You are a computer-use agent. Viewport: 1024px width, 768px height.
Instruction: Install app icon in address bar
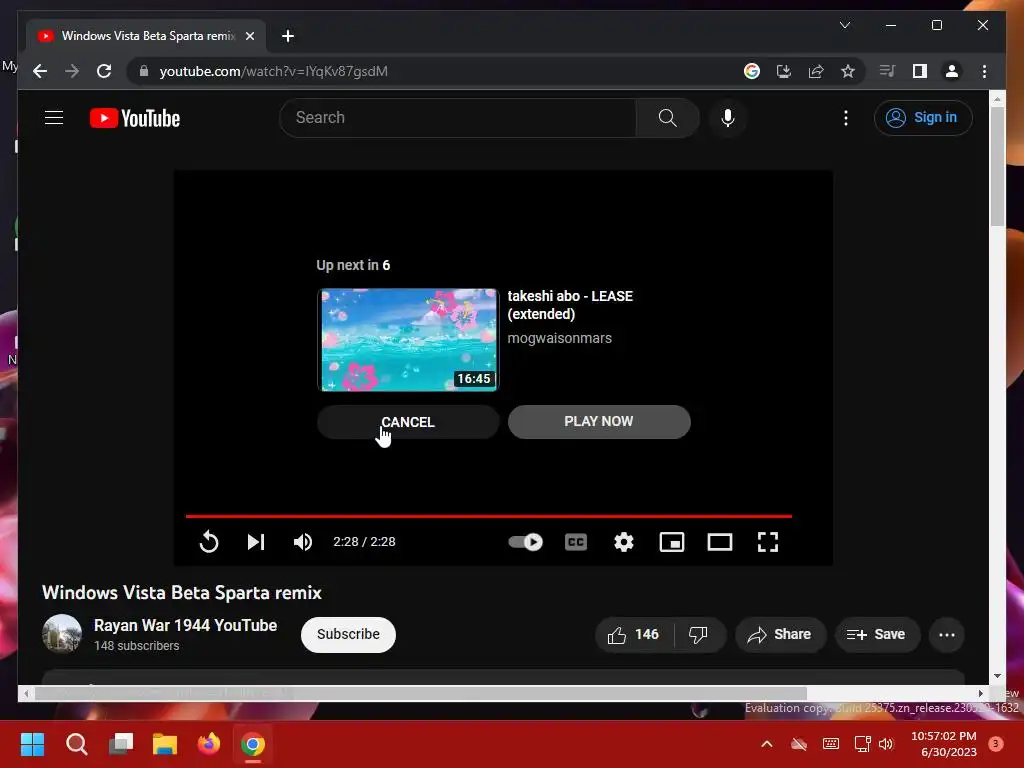click(x=784, y=71)
